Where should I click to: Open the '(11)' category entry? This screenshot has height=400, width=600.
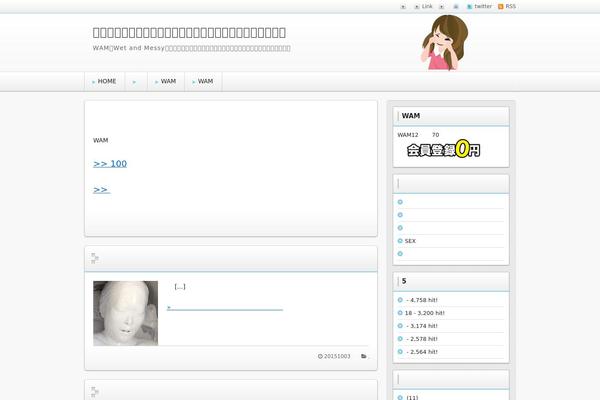[412, 398]
